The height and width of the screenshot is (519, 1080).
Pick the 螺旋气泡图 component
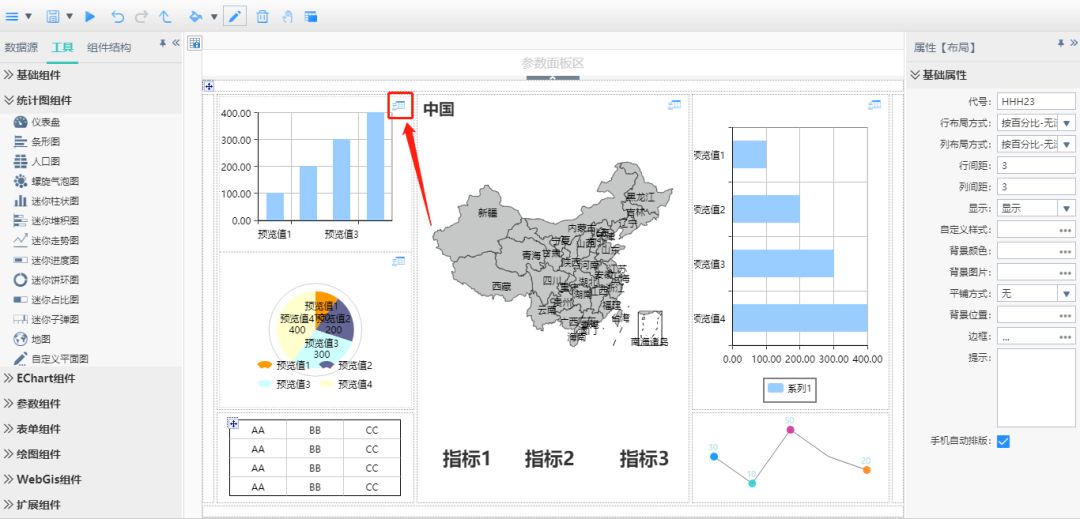(54, 181)
